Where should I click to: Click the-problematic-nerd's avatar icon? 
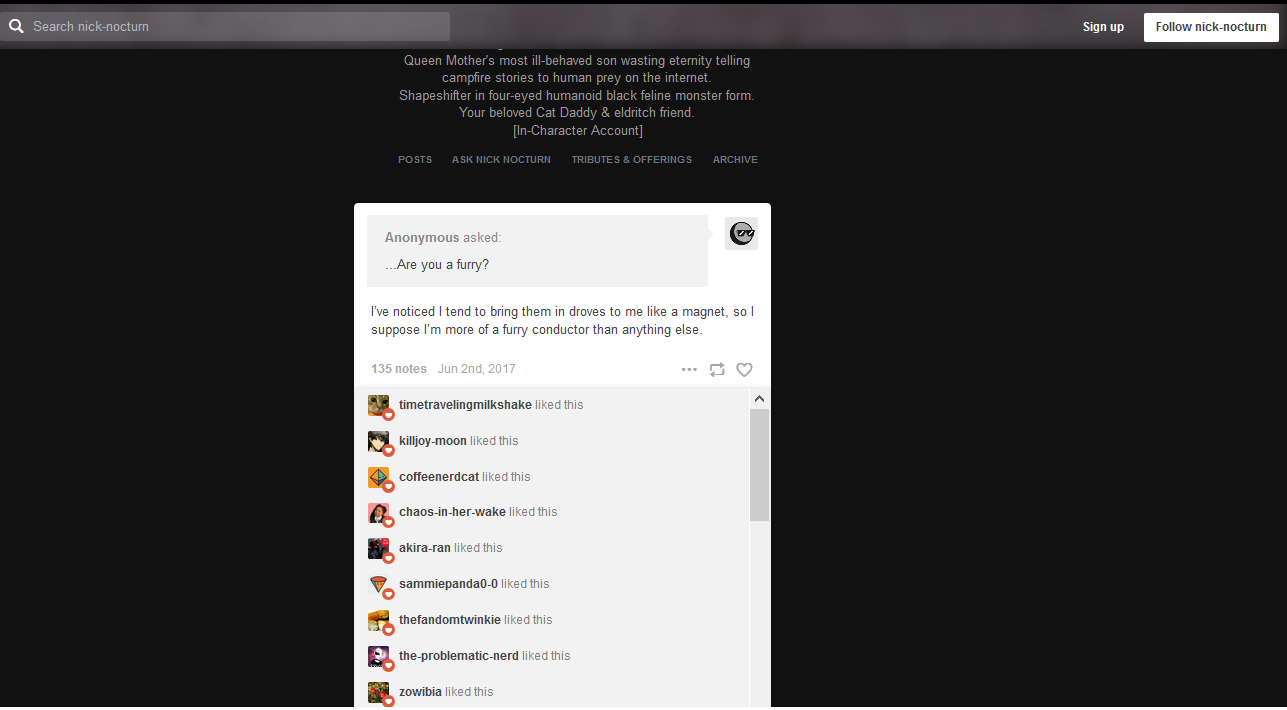click(378, 656)
